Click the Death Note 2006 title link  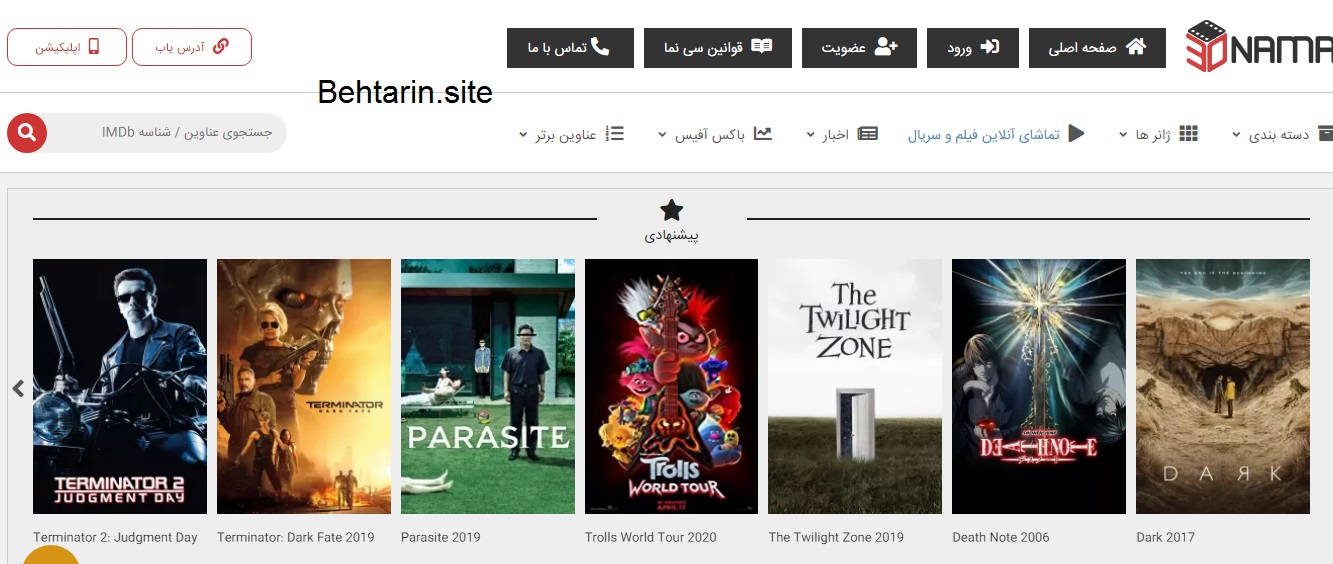1001,537
